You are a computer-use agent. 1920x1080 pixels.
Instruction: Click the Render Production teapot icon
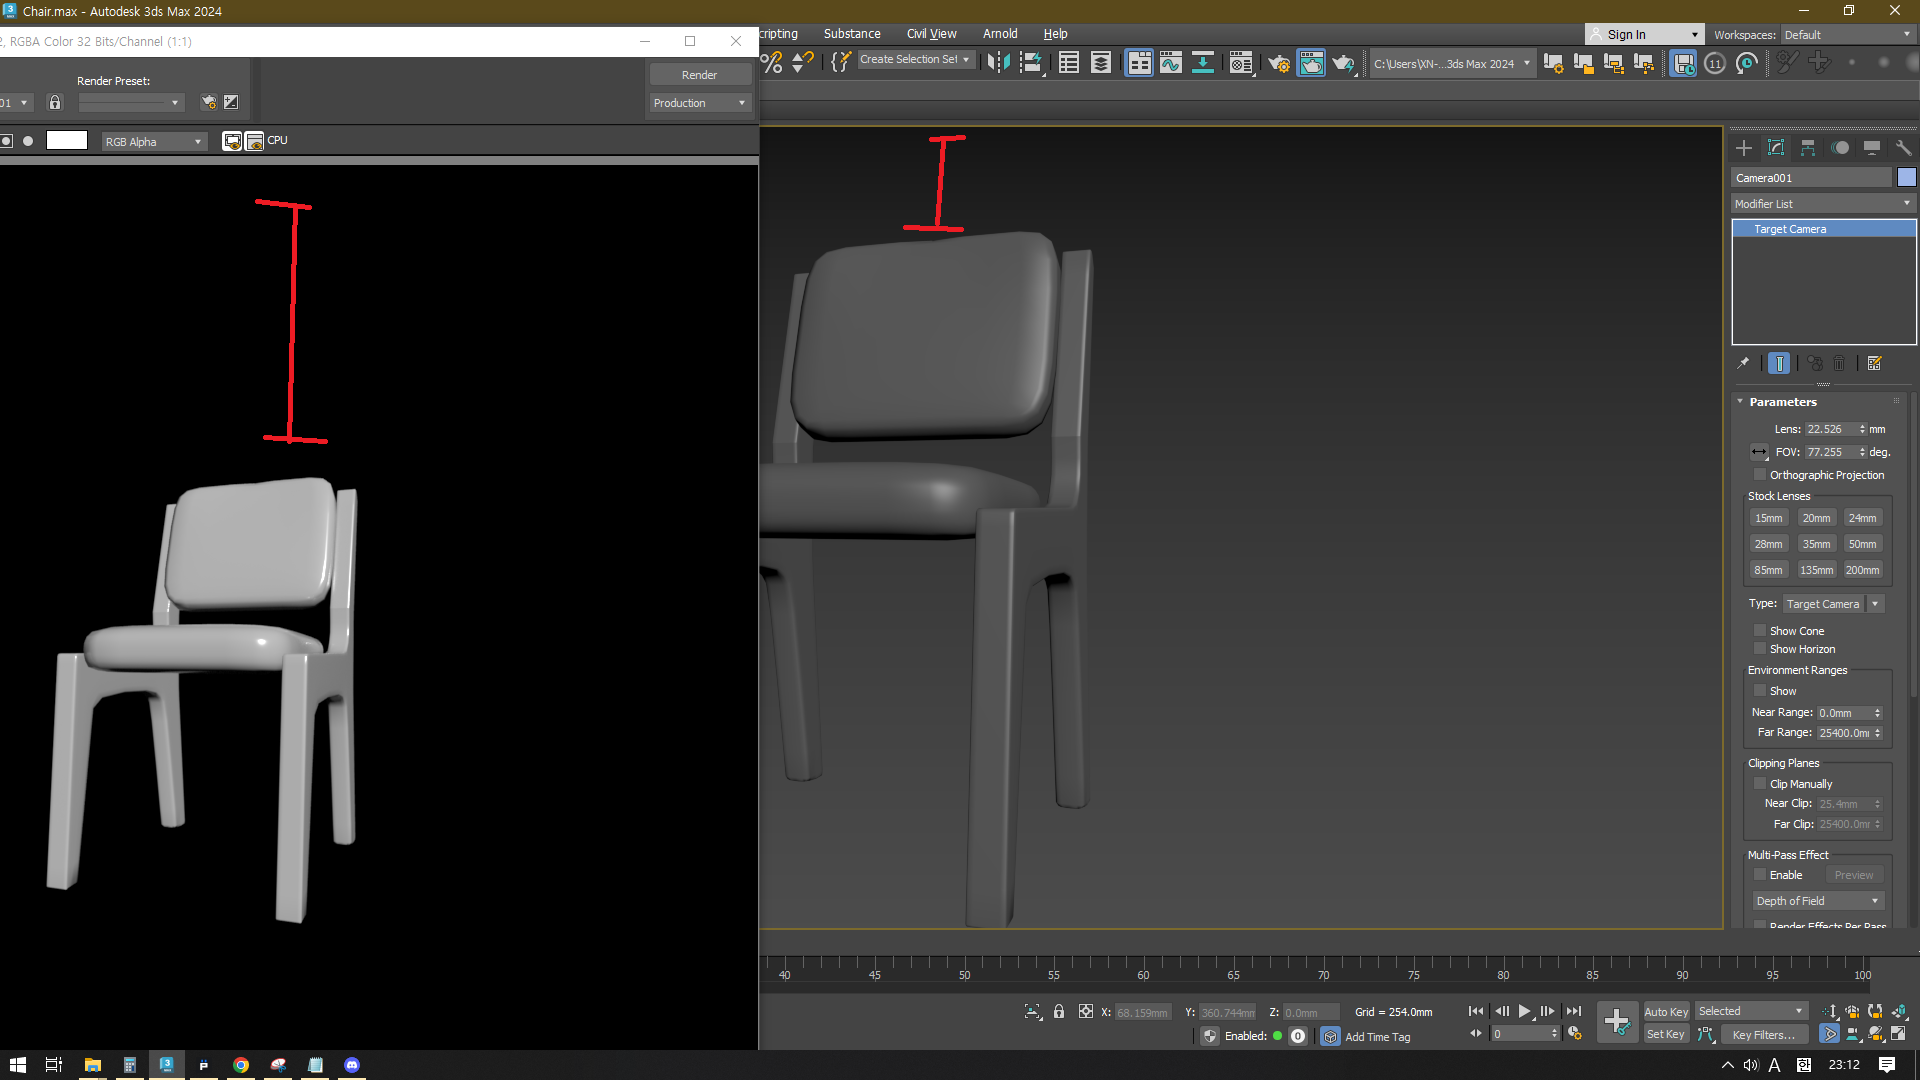[1343, 63]
